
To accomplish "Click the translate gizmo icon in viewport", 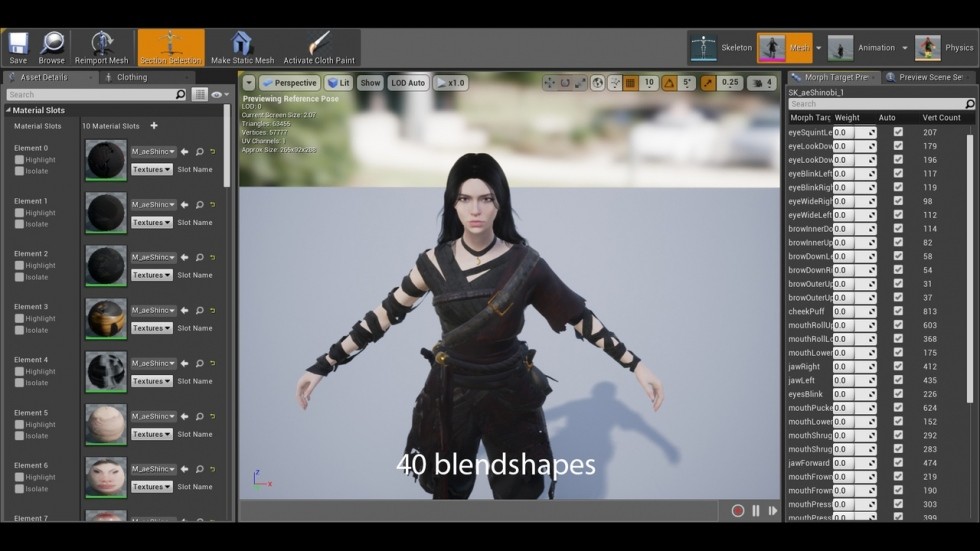I will point(549,82).
